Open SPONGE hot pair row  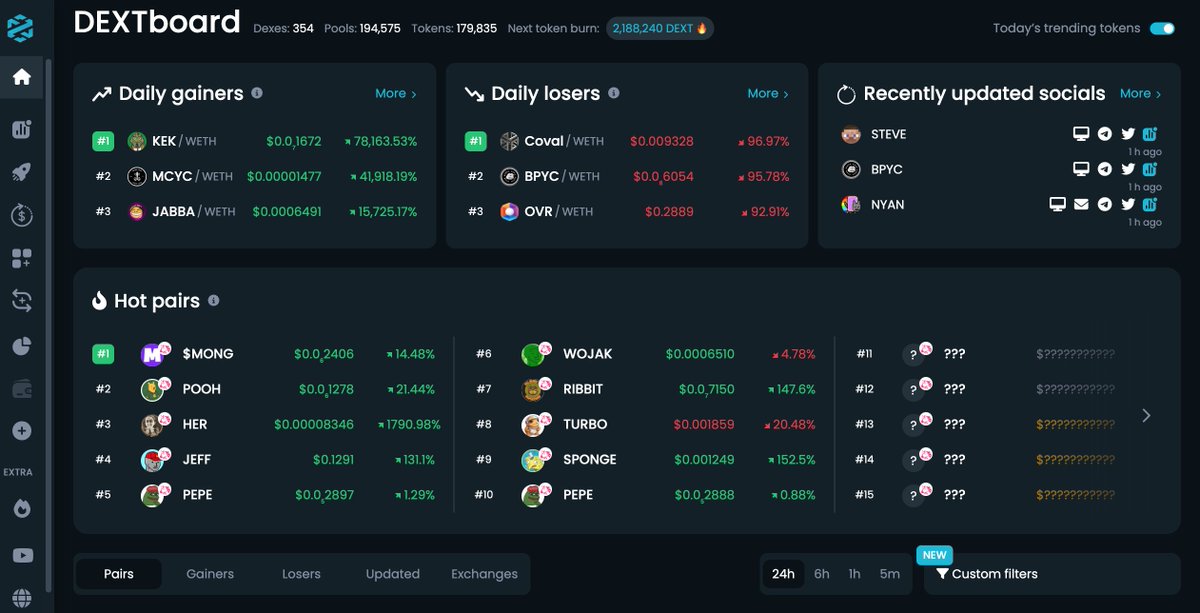[x=645, y=460]
